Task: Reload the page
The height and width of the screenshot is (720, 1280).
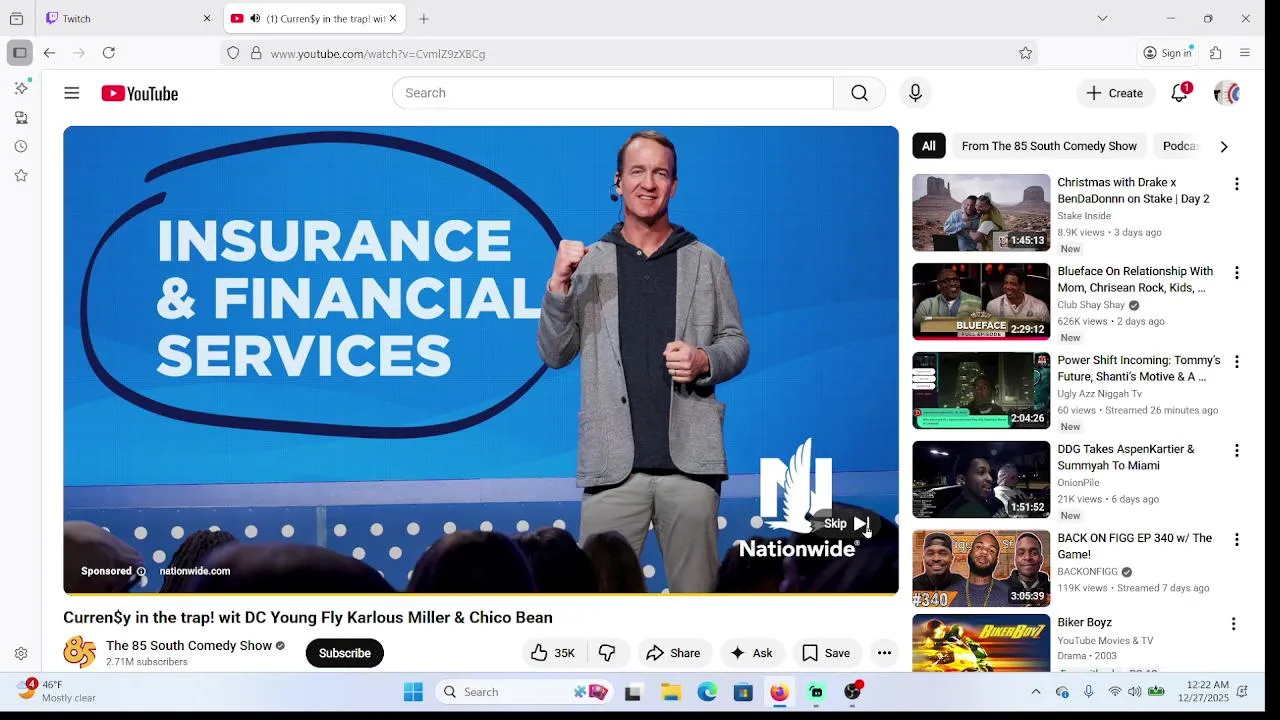Action: click(109, 53)
